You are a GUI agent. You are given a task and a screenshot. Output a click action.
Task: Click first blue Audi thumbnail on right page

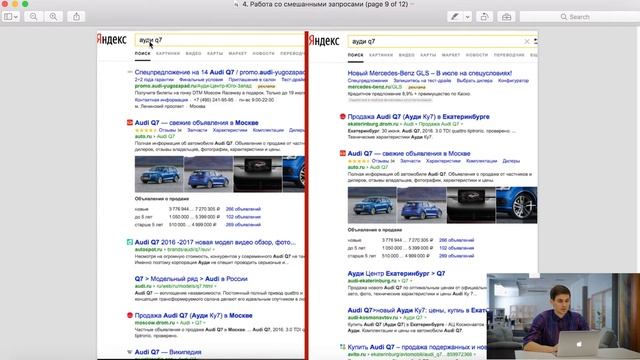pos(372,205)
